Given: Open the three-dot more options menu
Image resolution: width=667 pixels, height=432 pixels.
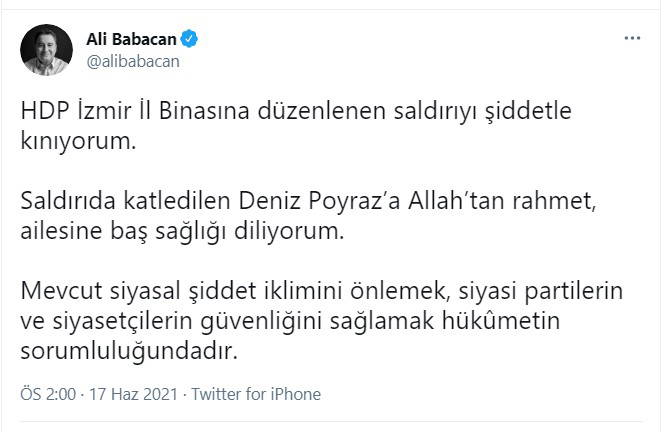Looking at the screenshot, I should (632, 38).
